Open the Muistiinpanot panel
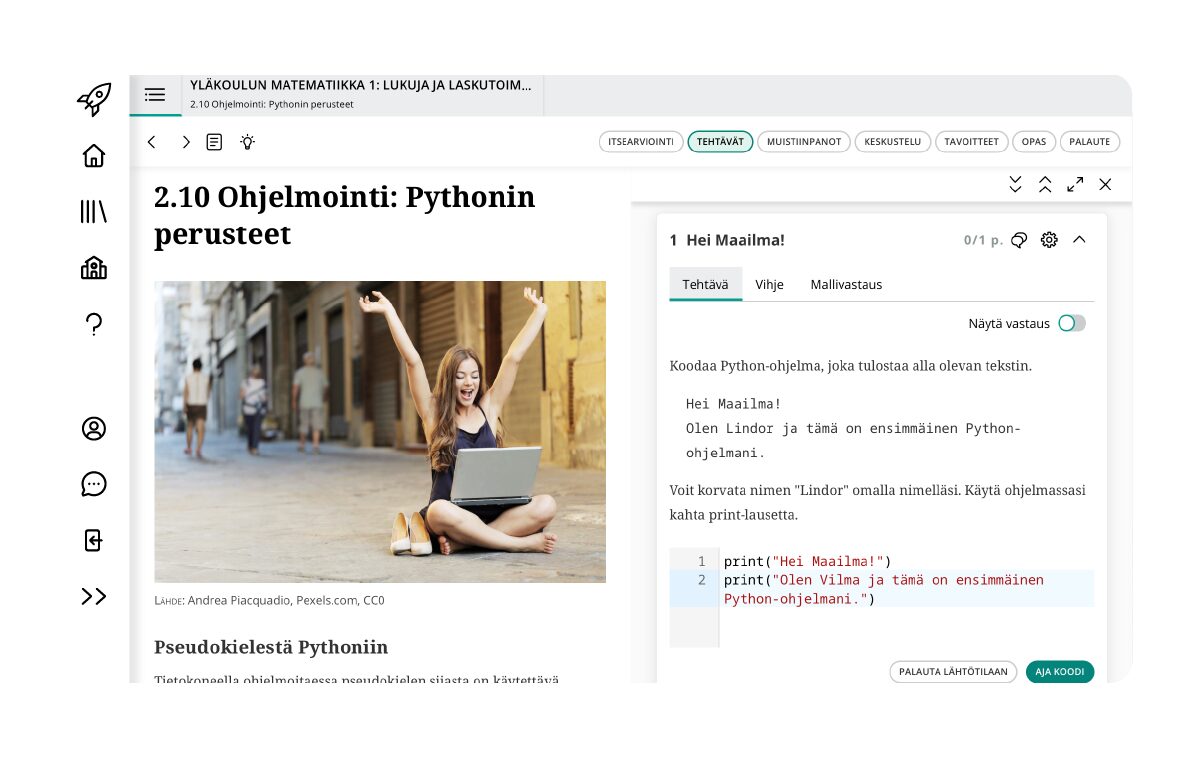This screenshot has width=1200, height=758. 803,142
